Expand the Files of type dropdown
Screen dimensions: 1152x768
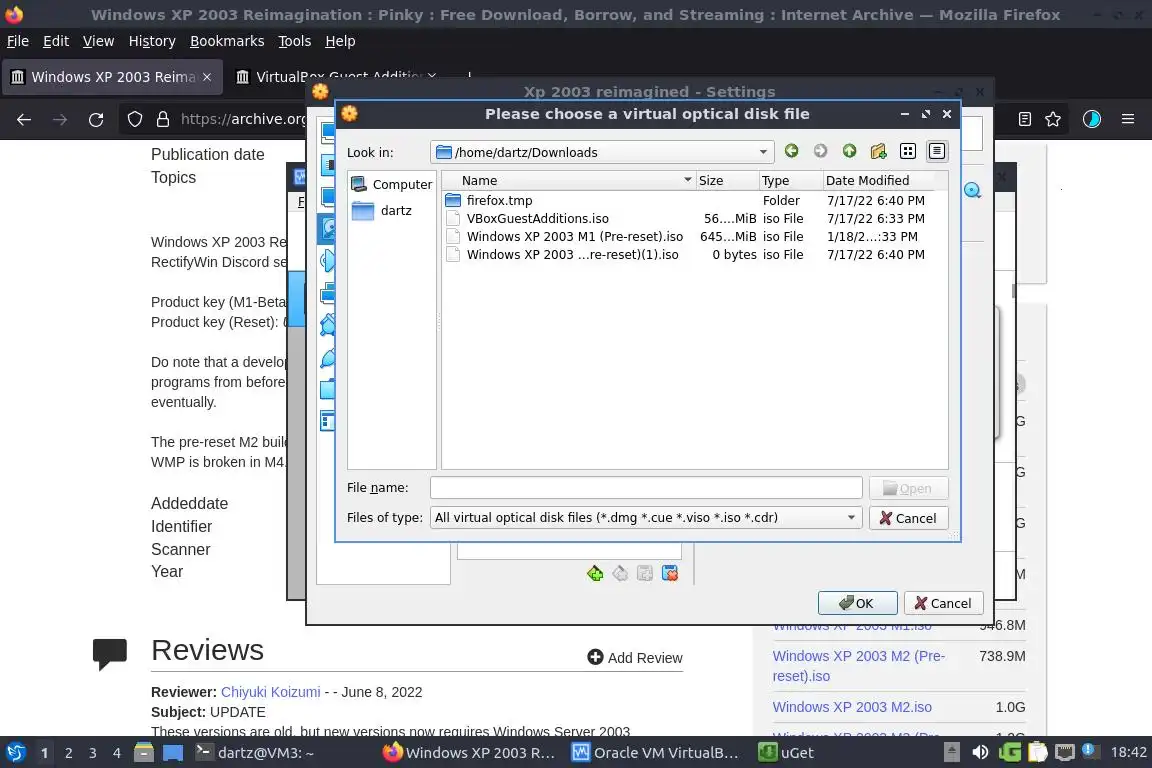pos(851,517)
